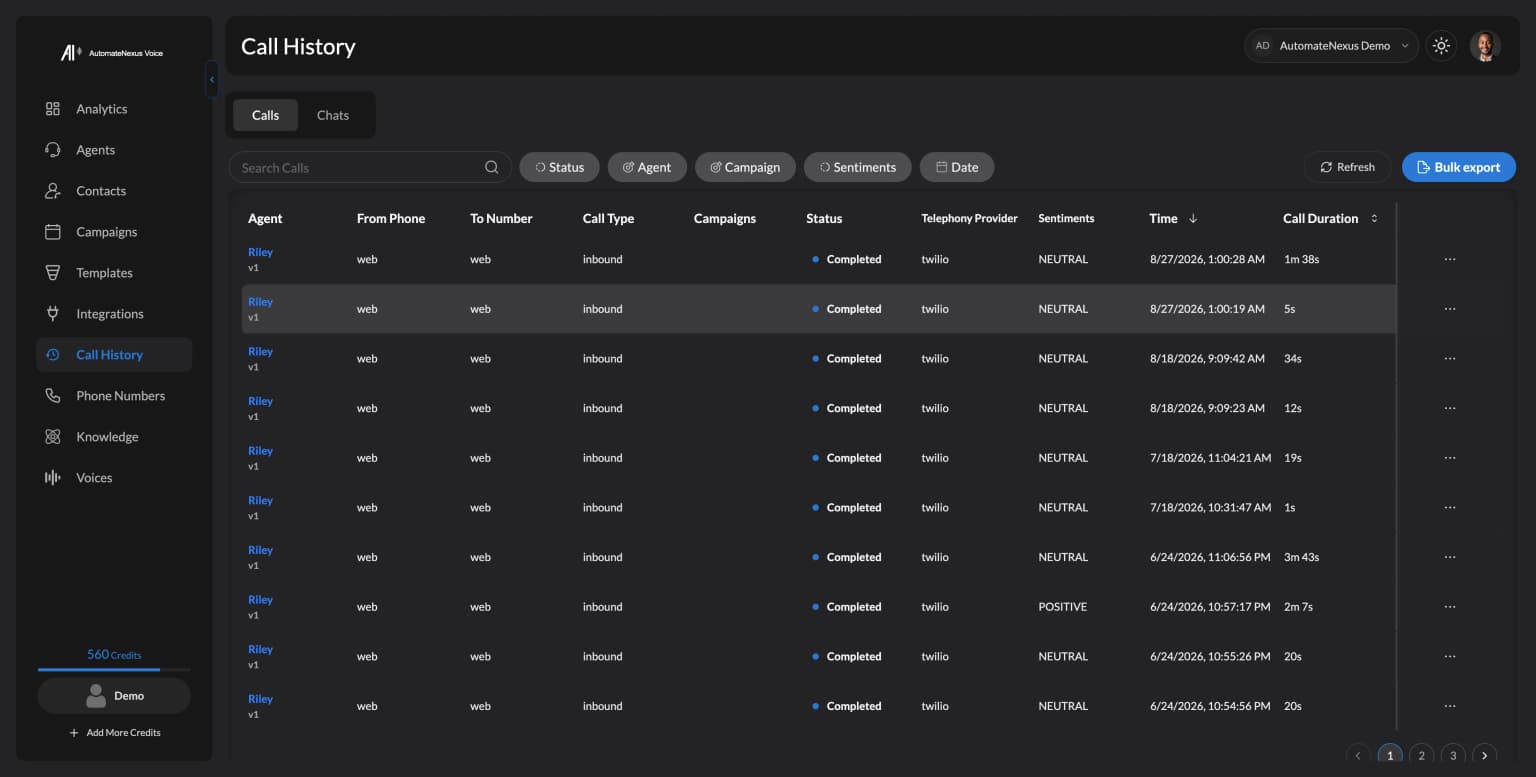Screen dimensions: 1536x777
Task: Go to pagination page 2
Action: [1421, 755]
